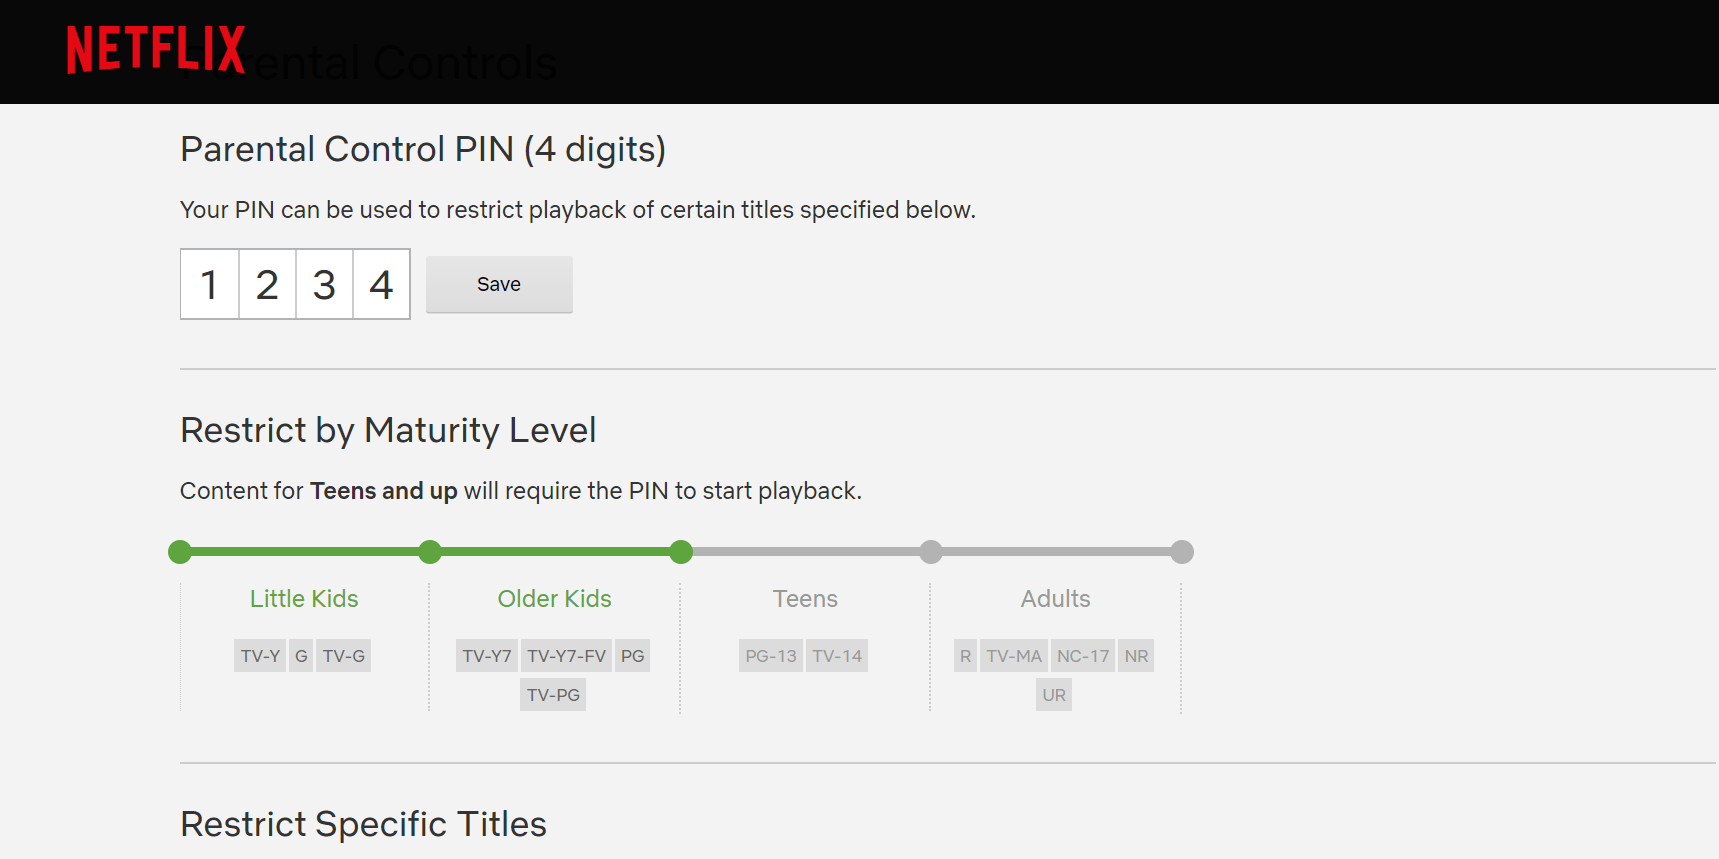Click the TV-MA rating badge
Image resolution: width=1719 pixels, height=859 pixels.
[x=1013, y=655]
